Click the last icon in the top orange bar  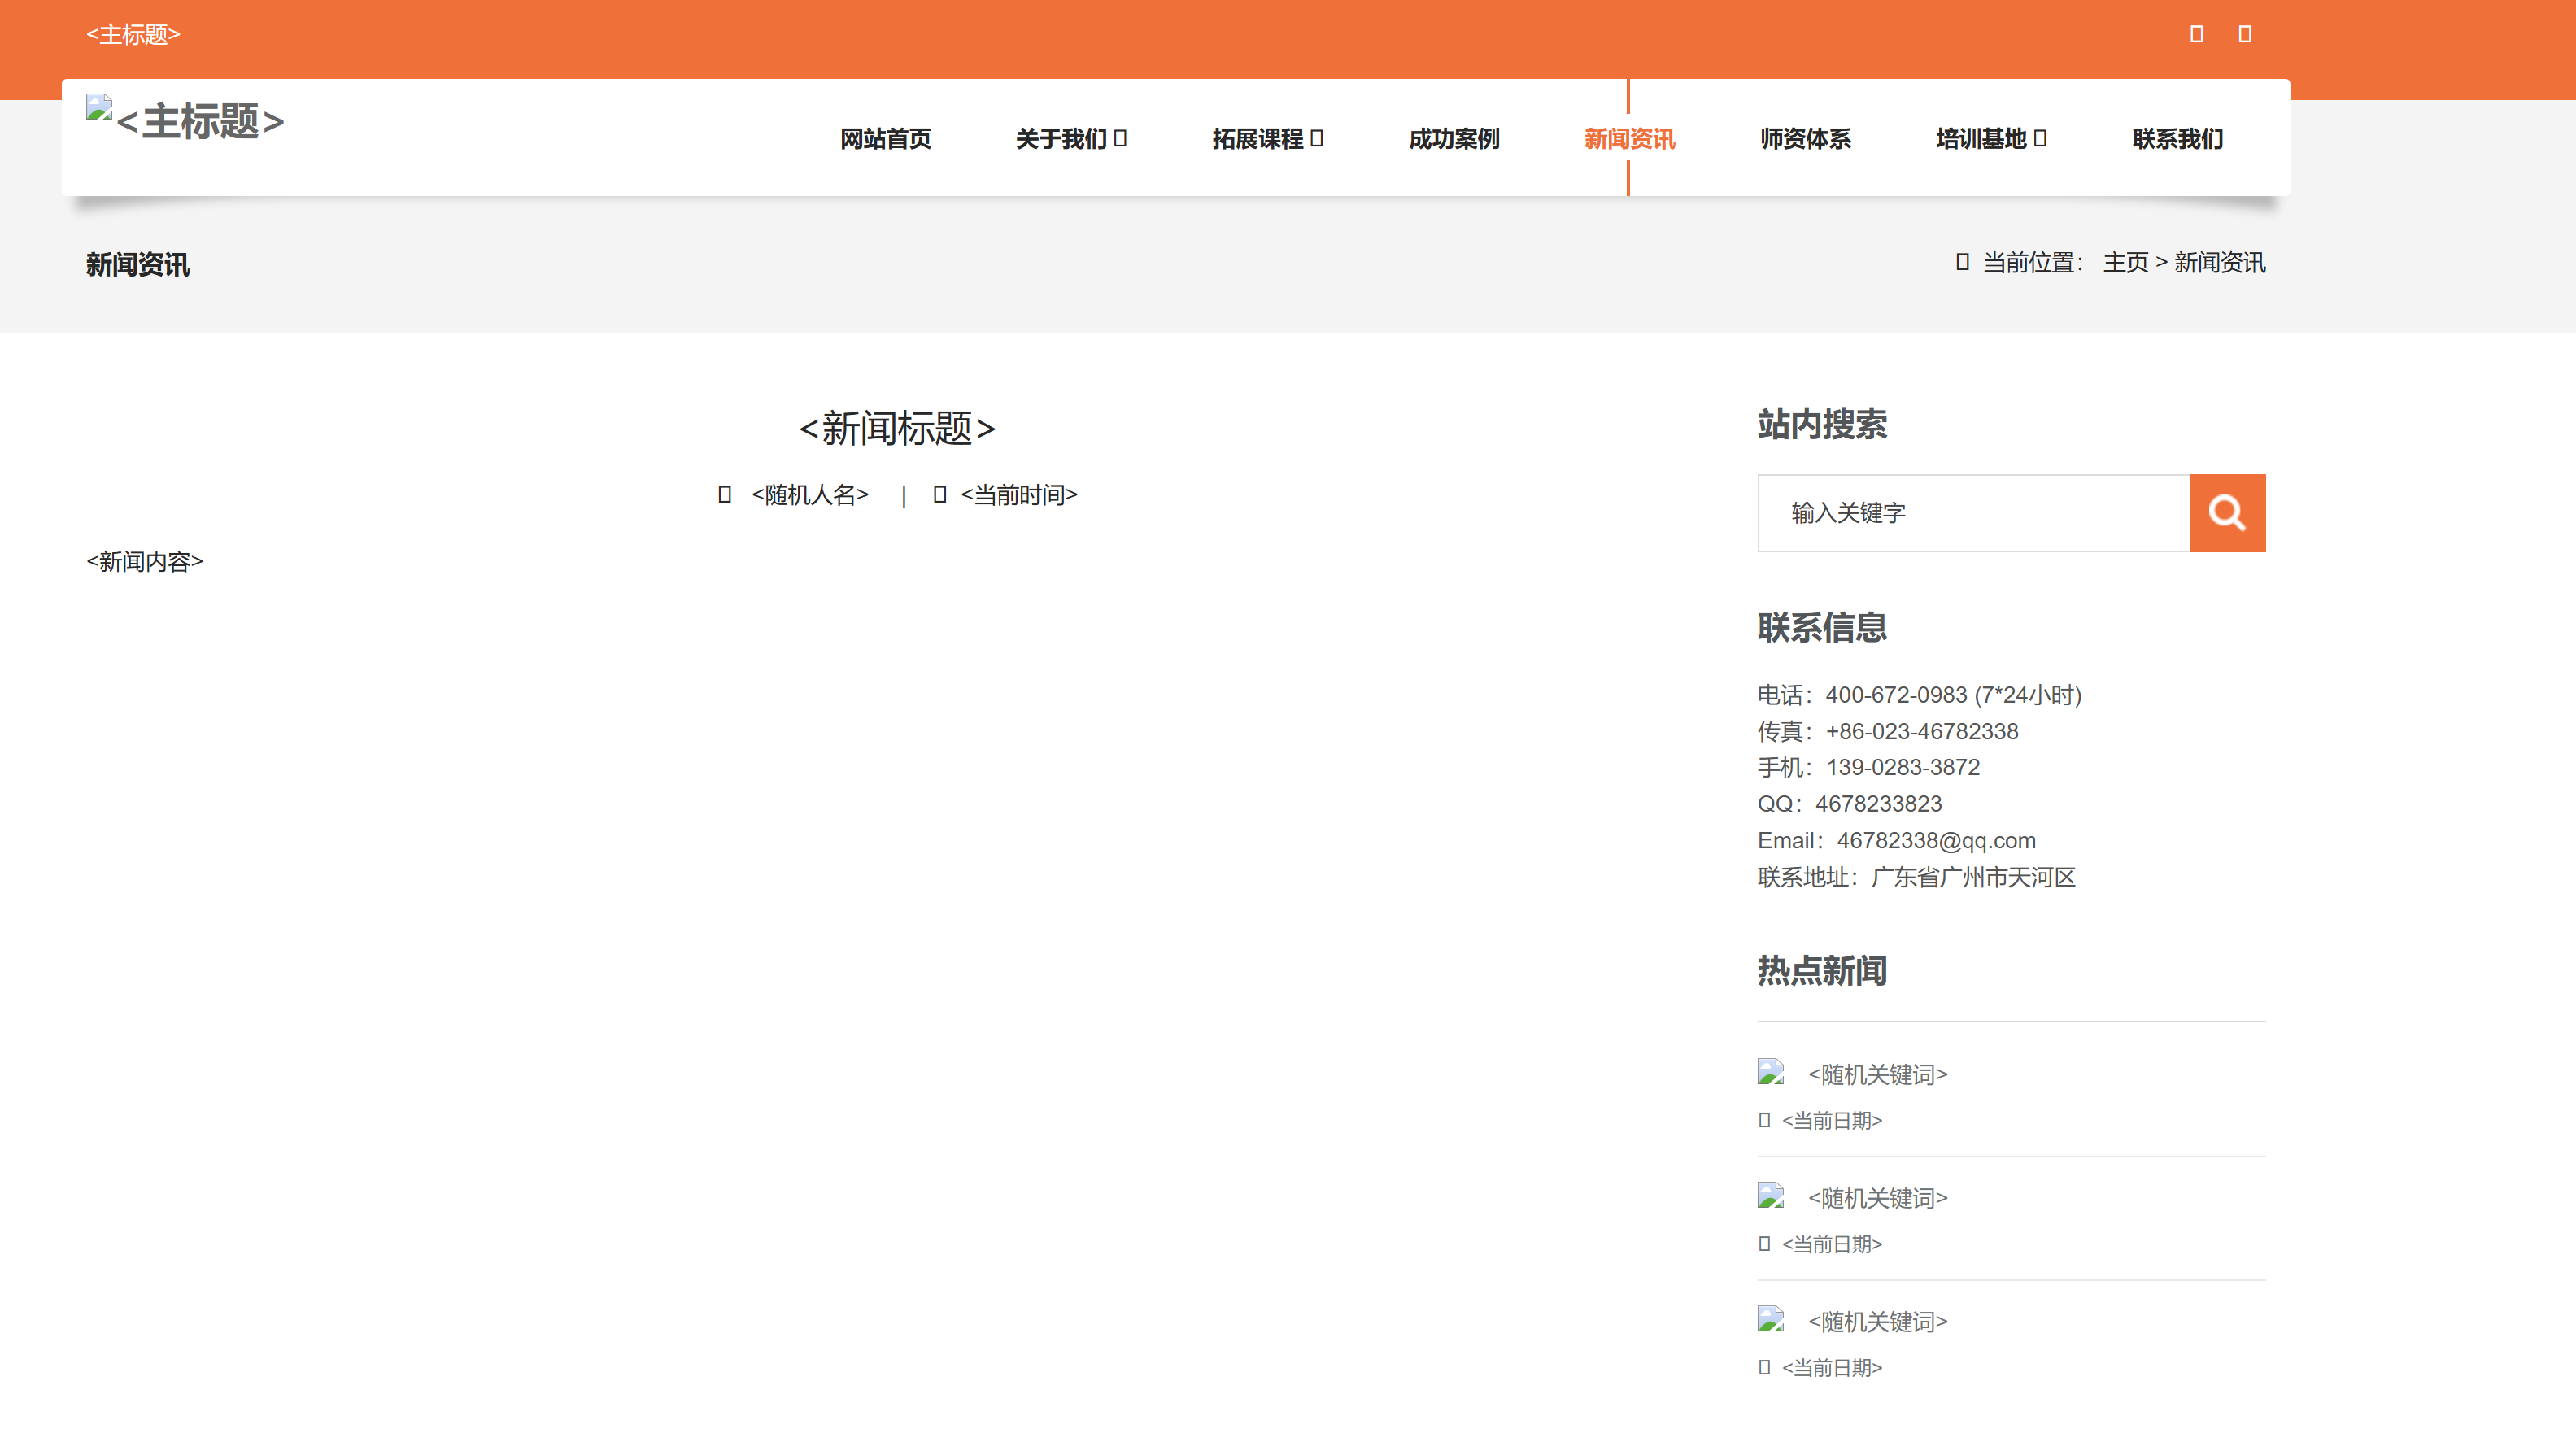(x=2244, y=34)
